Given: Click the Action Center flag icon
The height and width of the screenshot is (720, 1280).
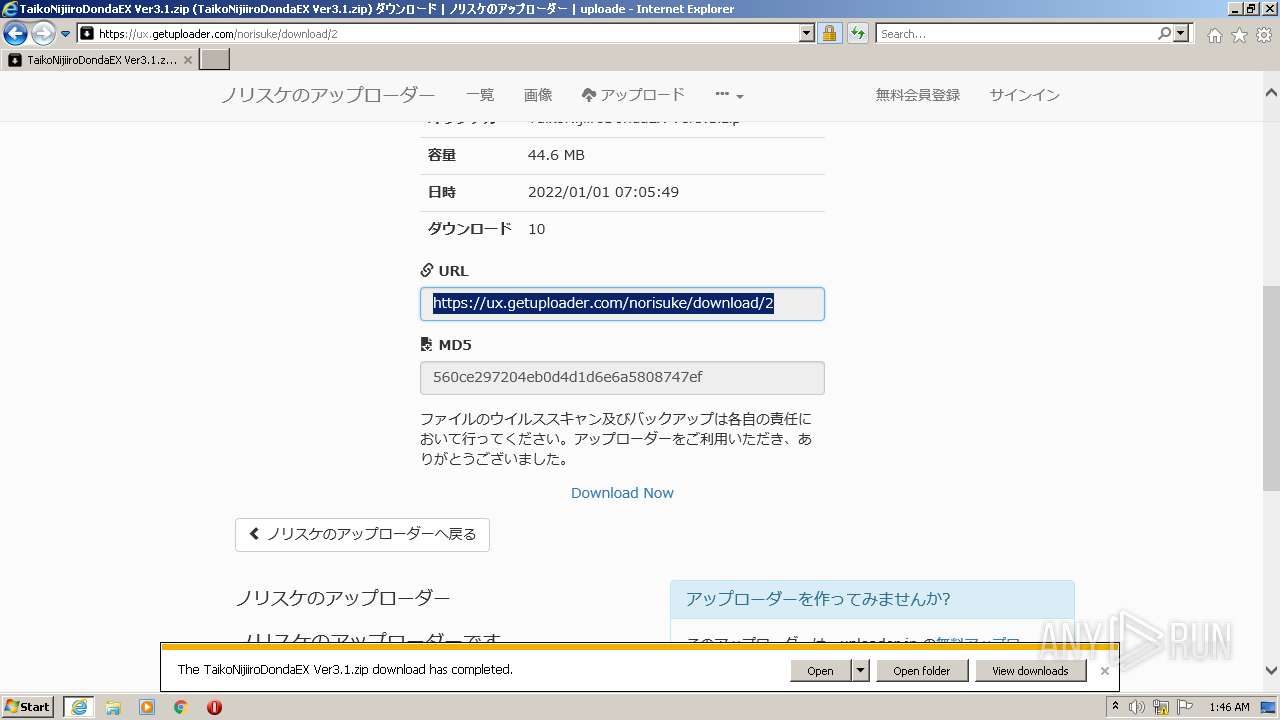Looking at the screenshot, I should point(1183,707).
